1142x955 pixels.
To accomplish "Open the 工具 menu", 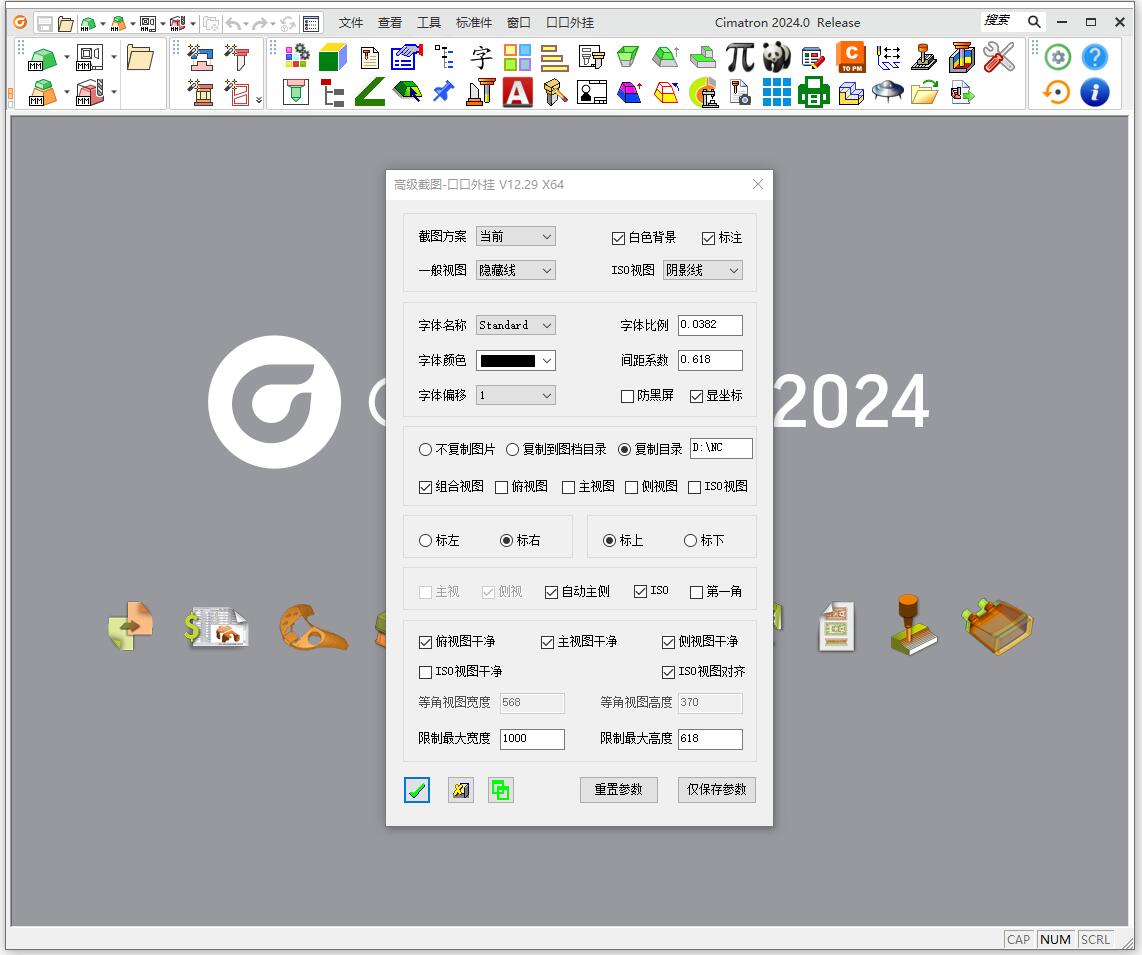I will pos(428,22).
